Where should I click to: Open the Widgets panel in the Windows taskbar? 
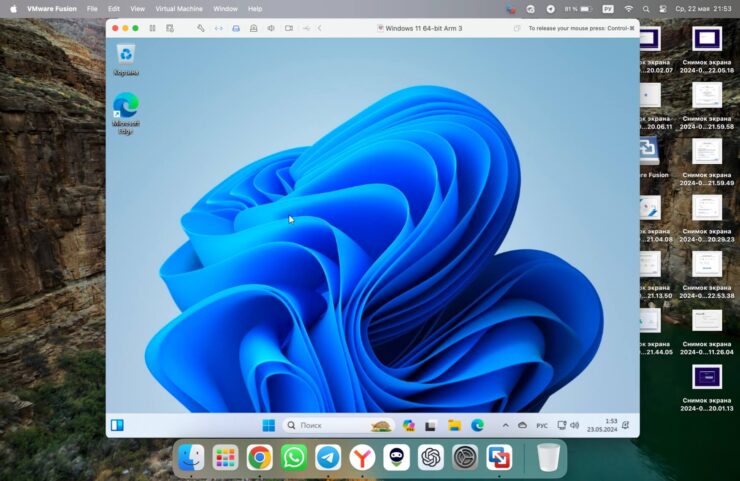[117, 425]
